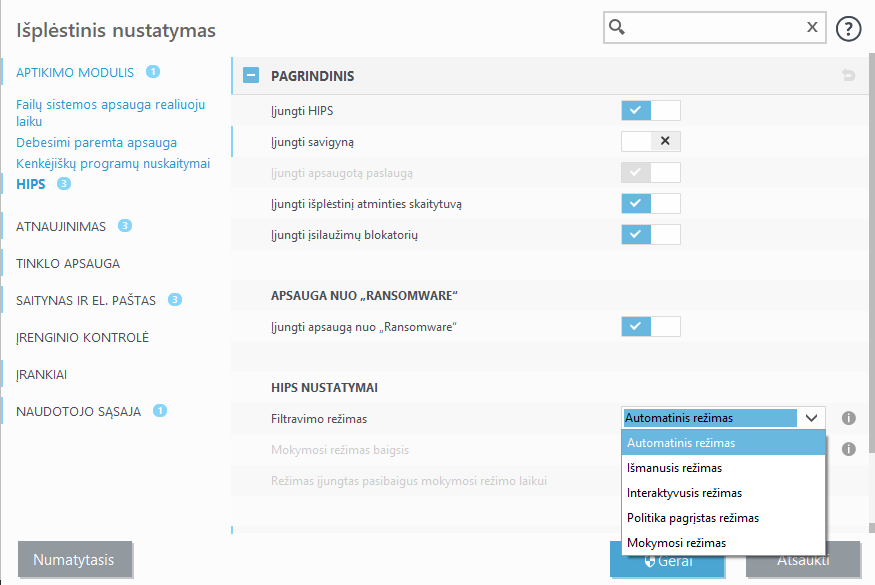Click the revert arrow in Pagrindinis header
The width and height of the screenshot is (875, 585).
[x=848, y=75]
